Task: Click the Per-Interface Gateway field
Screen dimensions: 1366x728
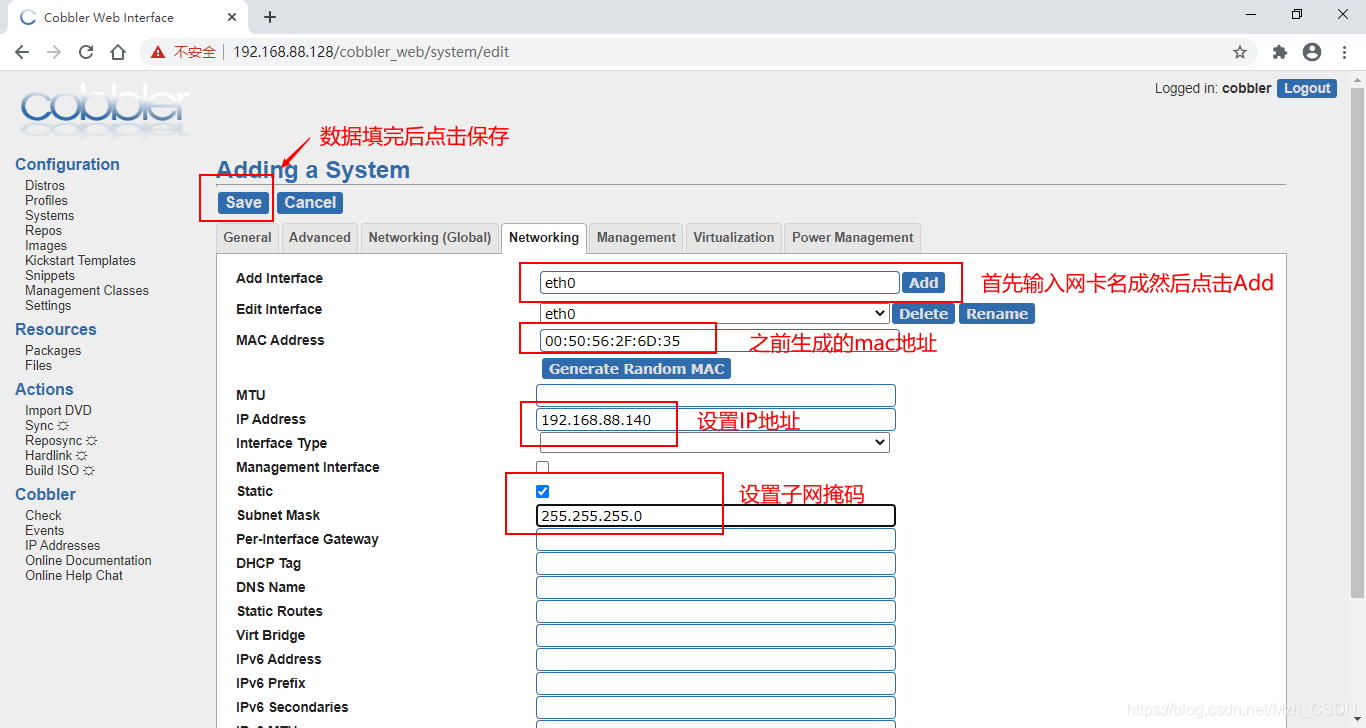Action: pos(716,539)
